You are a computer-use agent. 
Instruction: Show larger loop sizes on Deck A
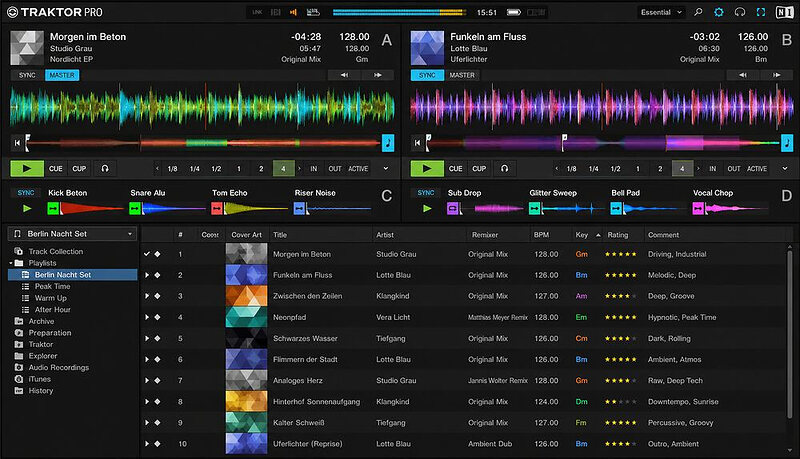pos(299,168)
